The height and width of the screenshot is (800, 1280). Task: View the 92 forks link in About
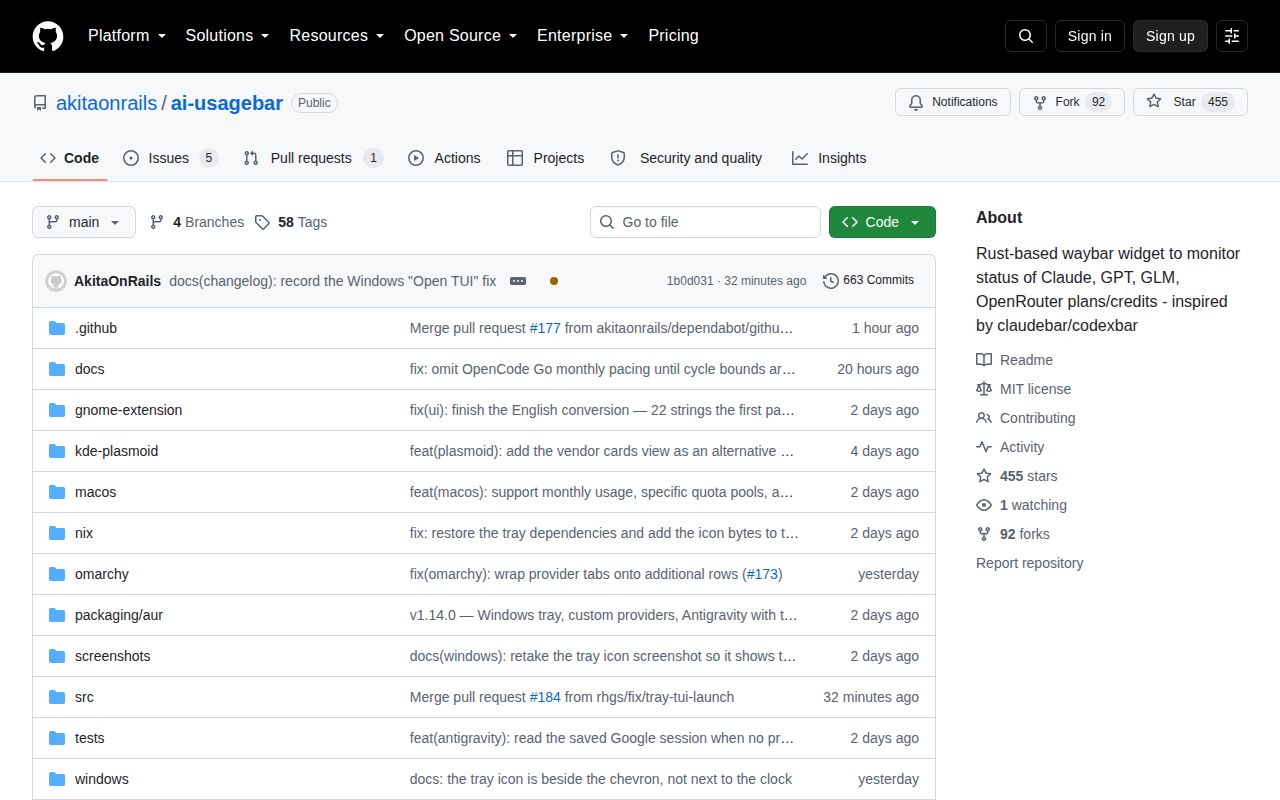[1013, 534]
